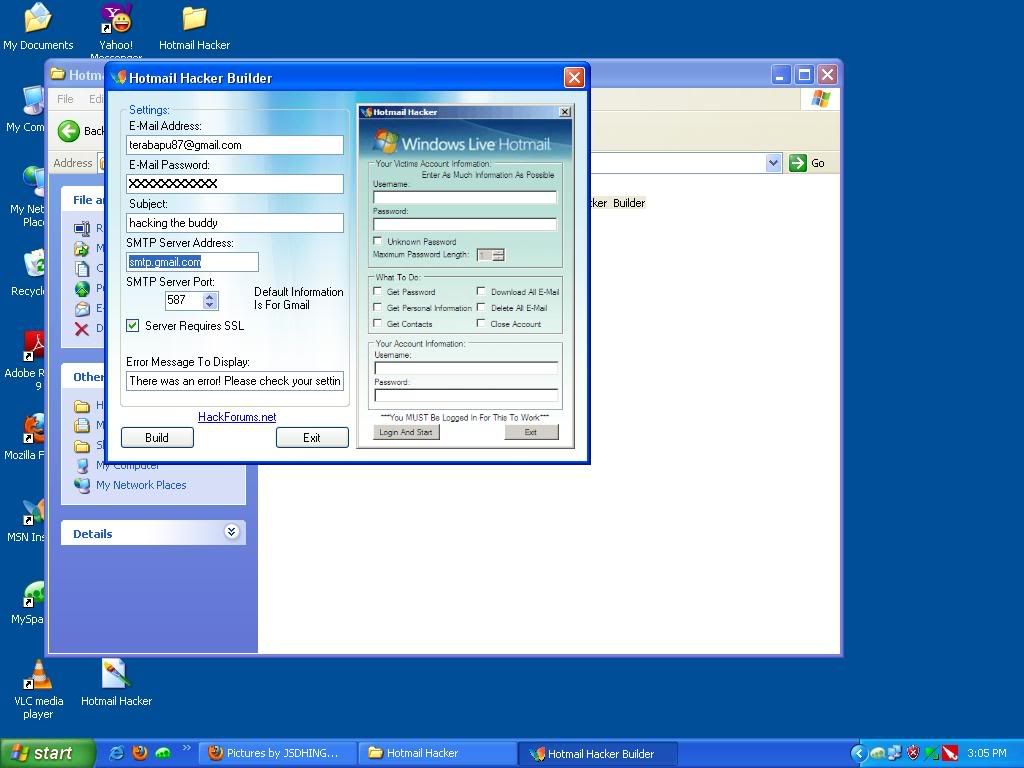This screenshot has width=1024, height=768.
Task: Launch Firefox from the quick launch bar
Action: pos(140,753)
